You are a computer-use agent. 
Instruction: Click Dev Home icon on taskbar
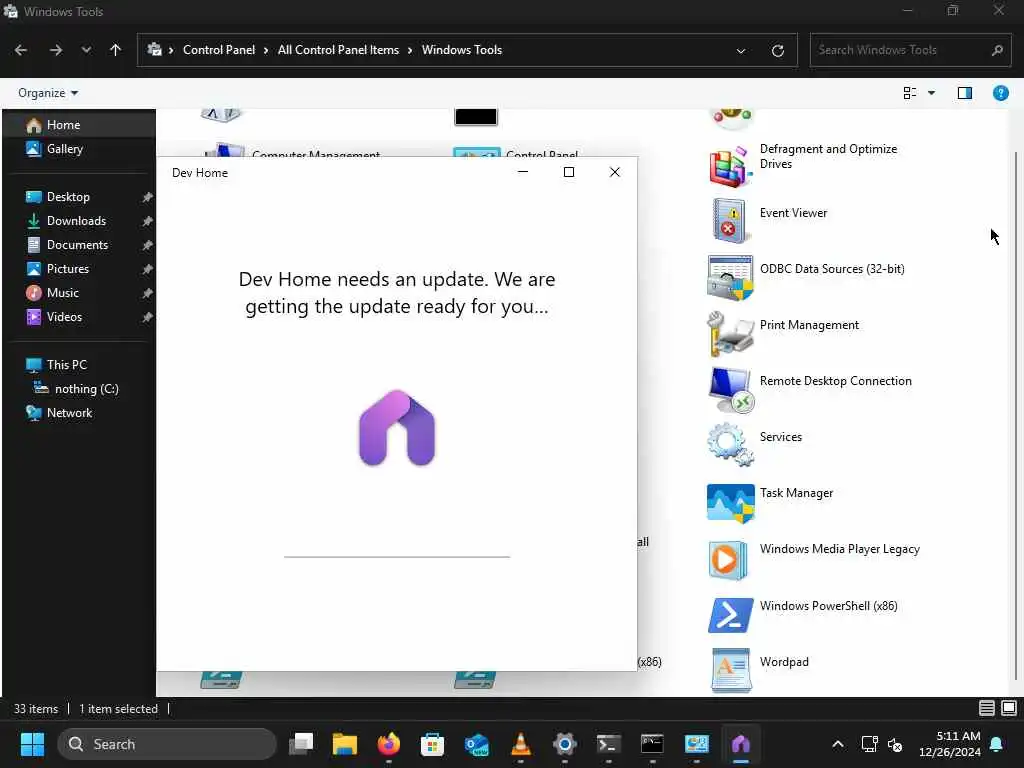pyautogui.click(x=741, y=744)
